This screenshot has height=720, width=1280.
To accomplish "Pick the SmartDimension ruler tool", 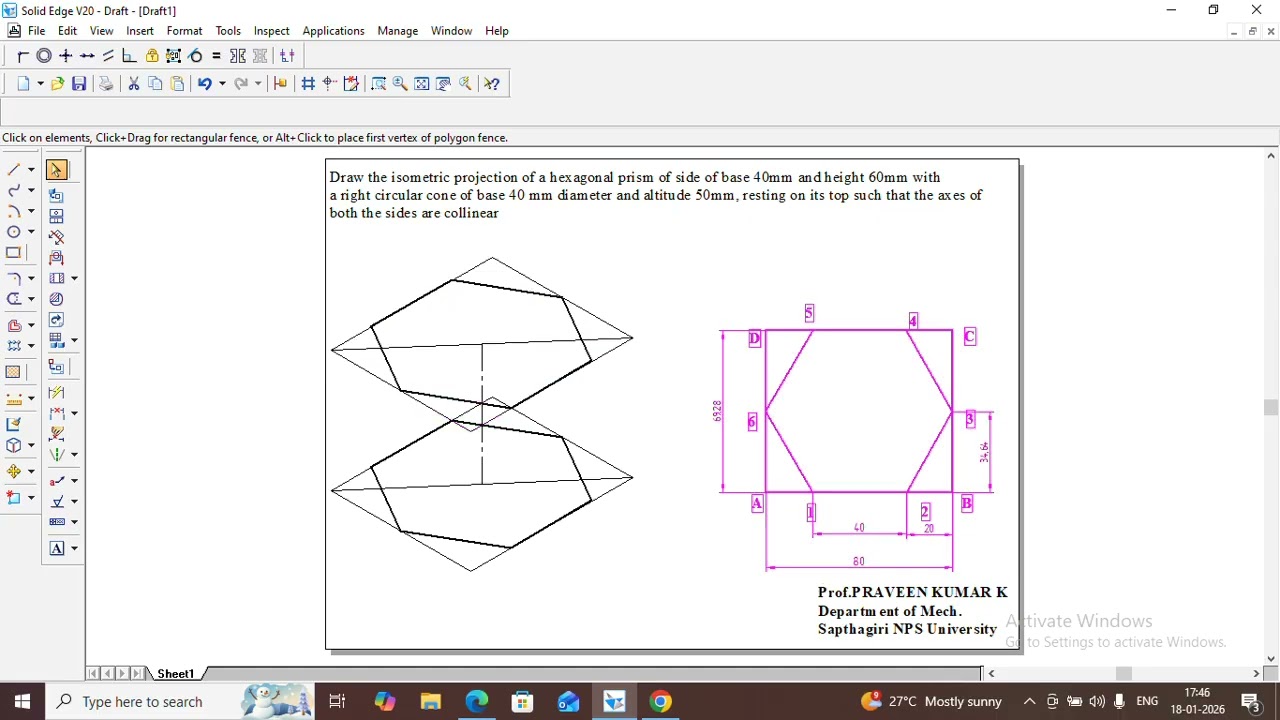I will (x=13, y=398).
